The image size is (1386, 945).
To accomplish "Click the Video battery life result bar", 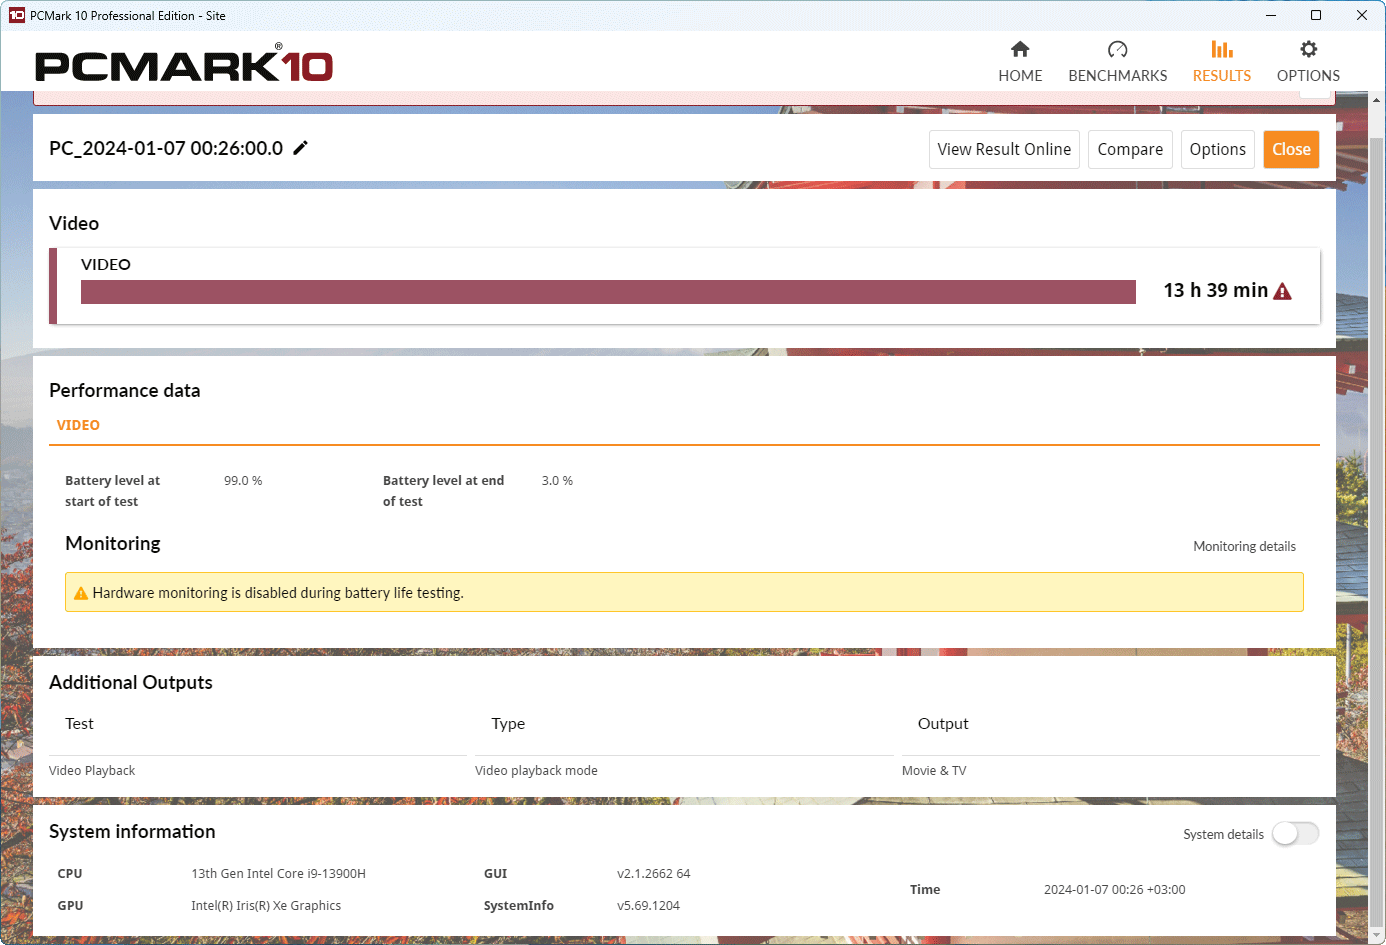I will (x=608, y=292).
